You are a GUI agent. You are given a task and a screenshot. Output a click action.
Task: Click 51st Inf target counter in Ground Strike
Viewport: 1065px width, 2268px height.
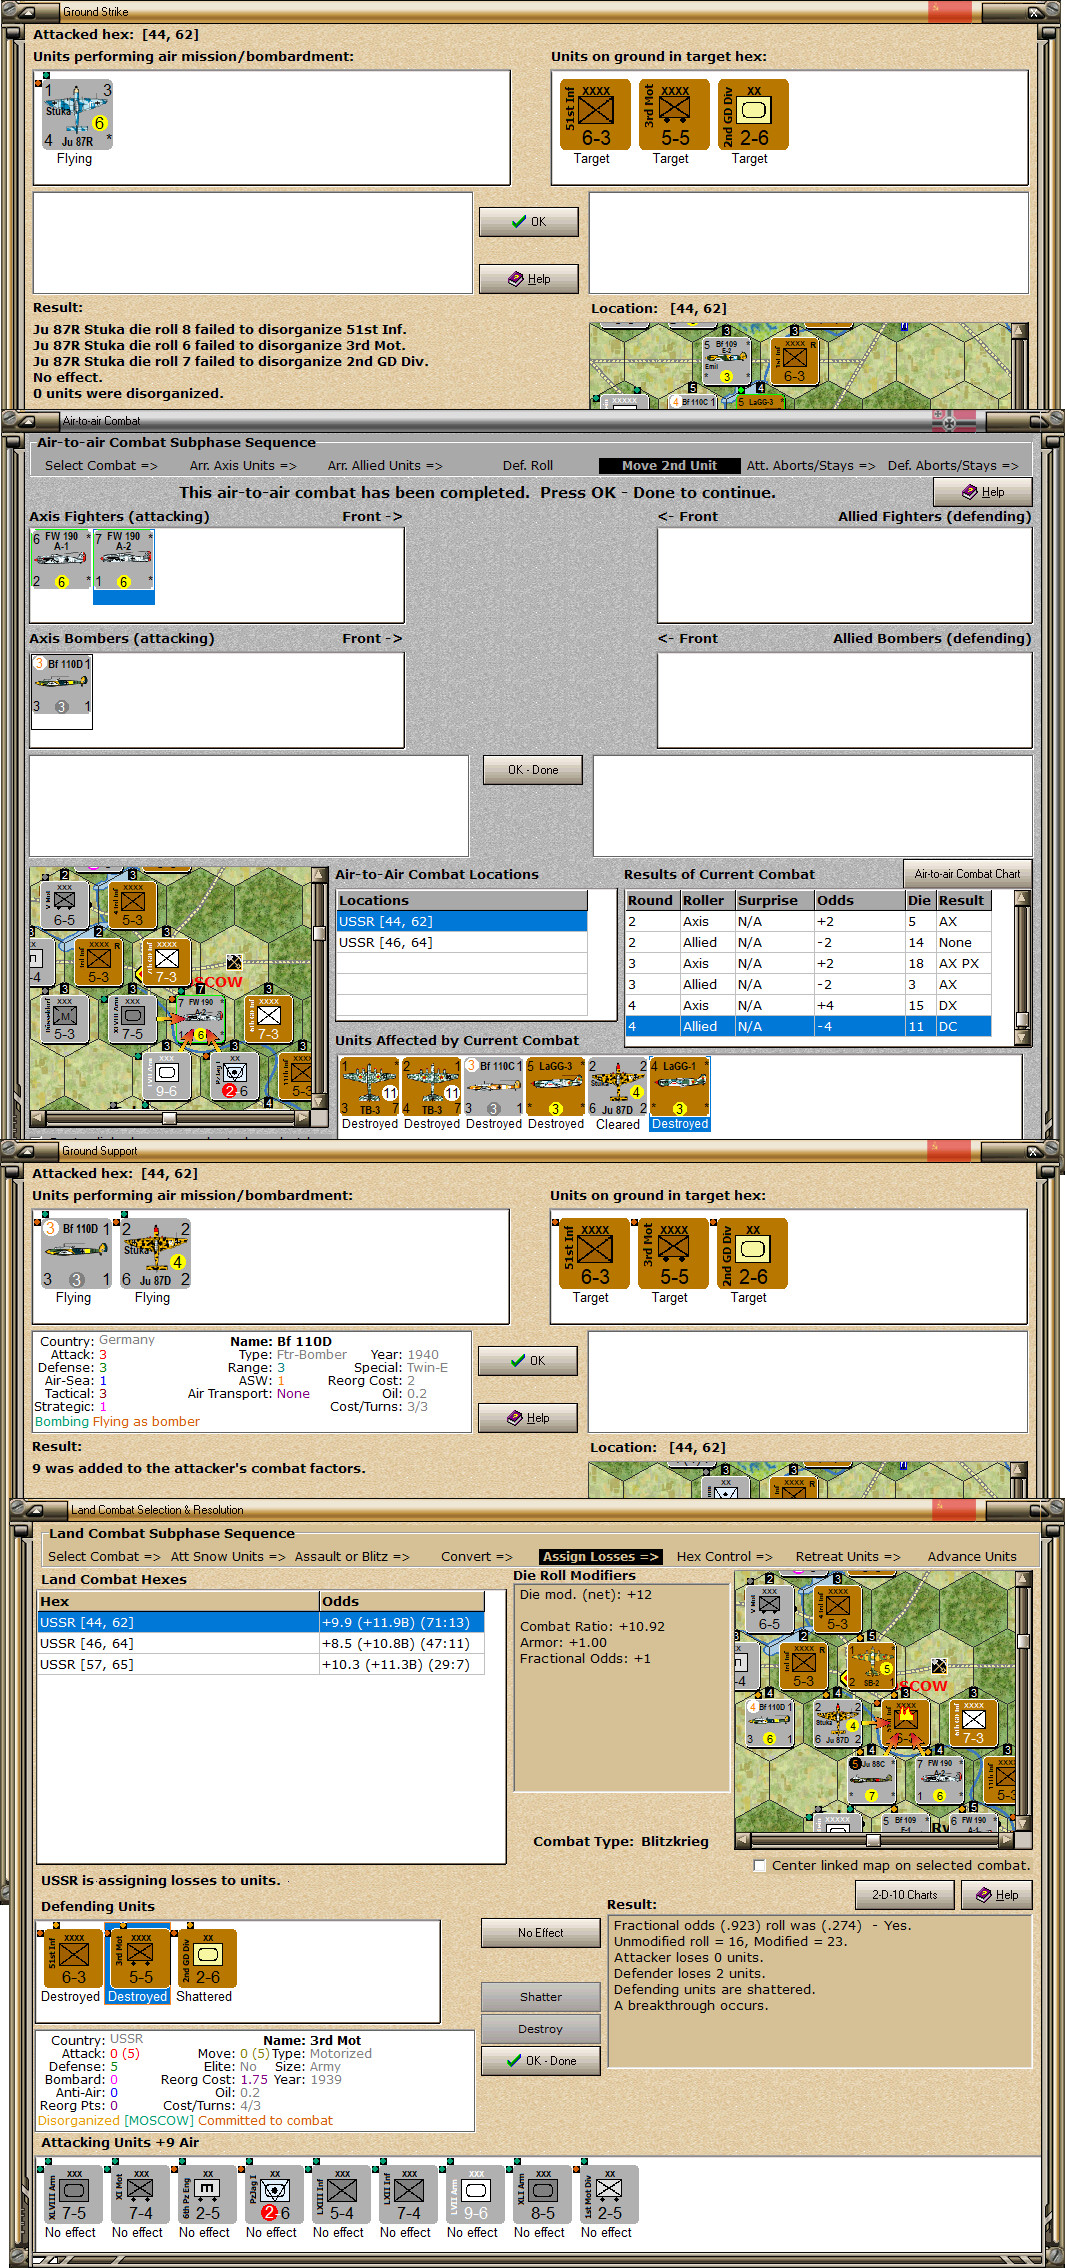coord(595,115)
